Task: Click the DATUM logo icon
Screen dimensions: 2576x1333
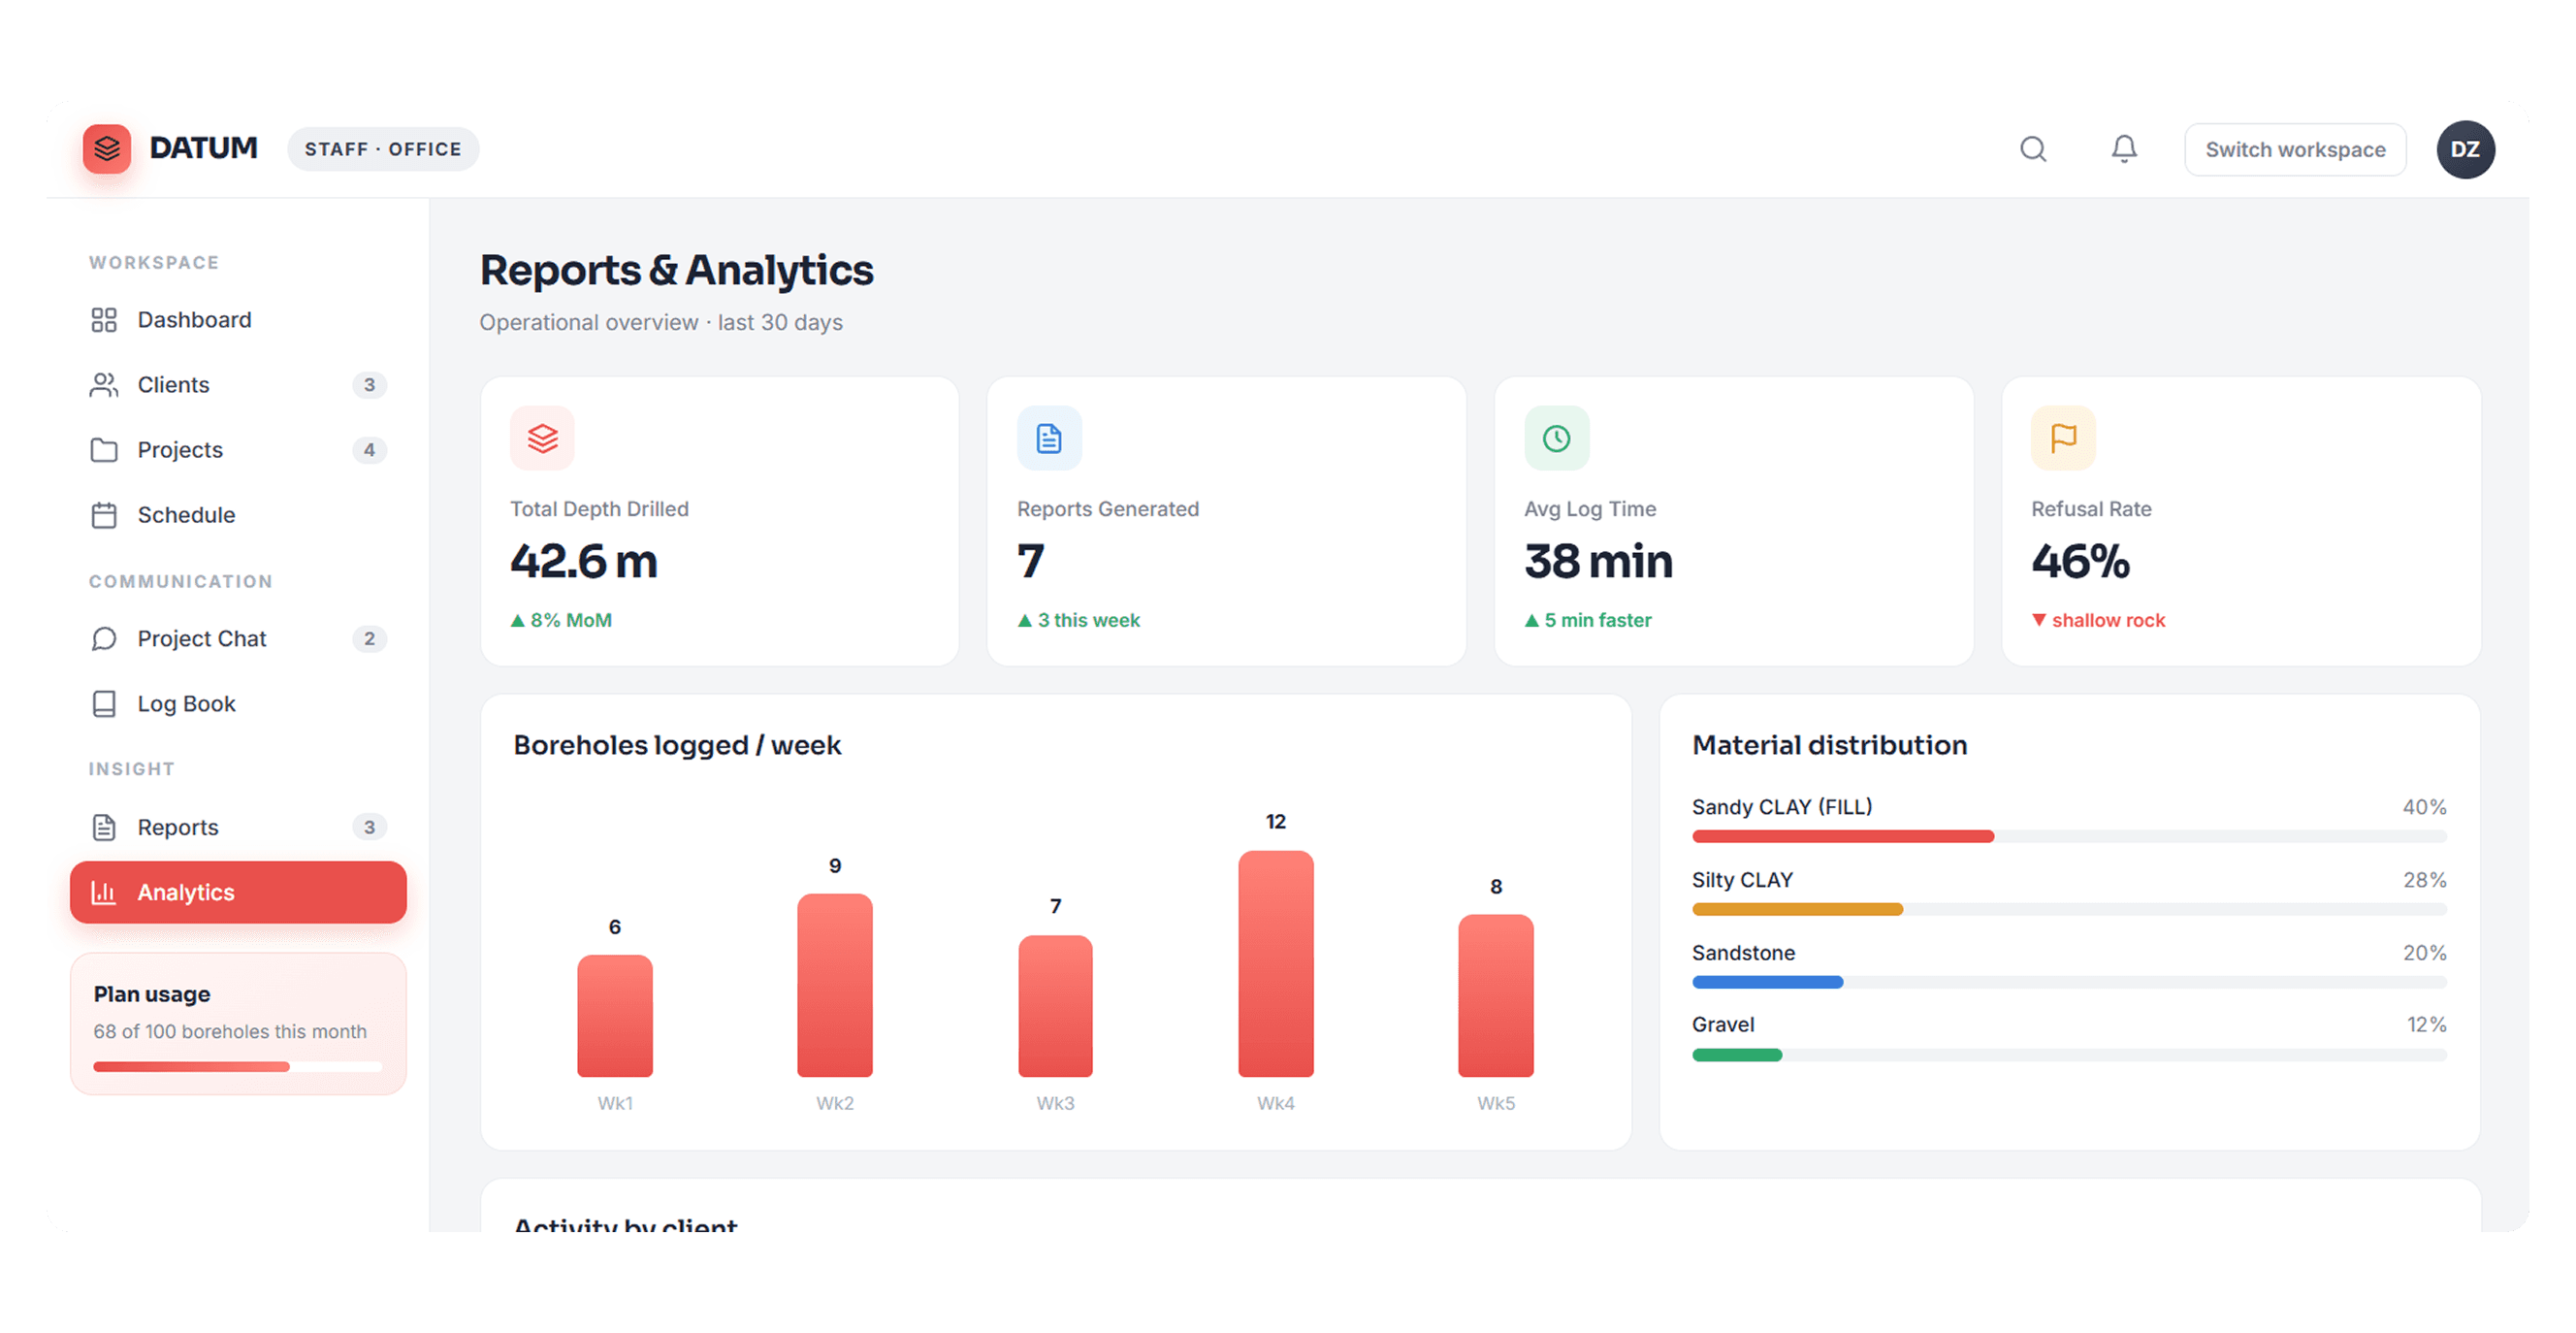Action: pos(107,149)
